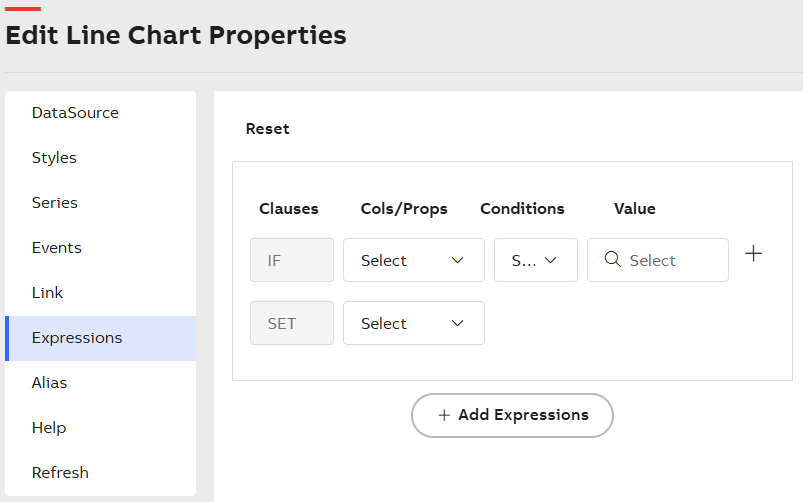
Task: Switch to the Events section
Action: pyautogui.click(x=57, y=248)
